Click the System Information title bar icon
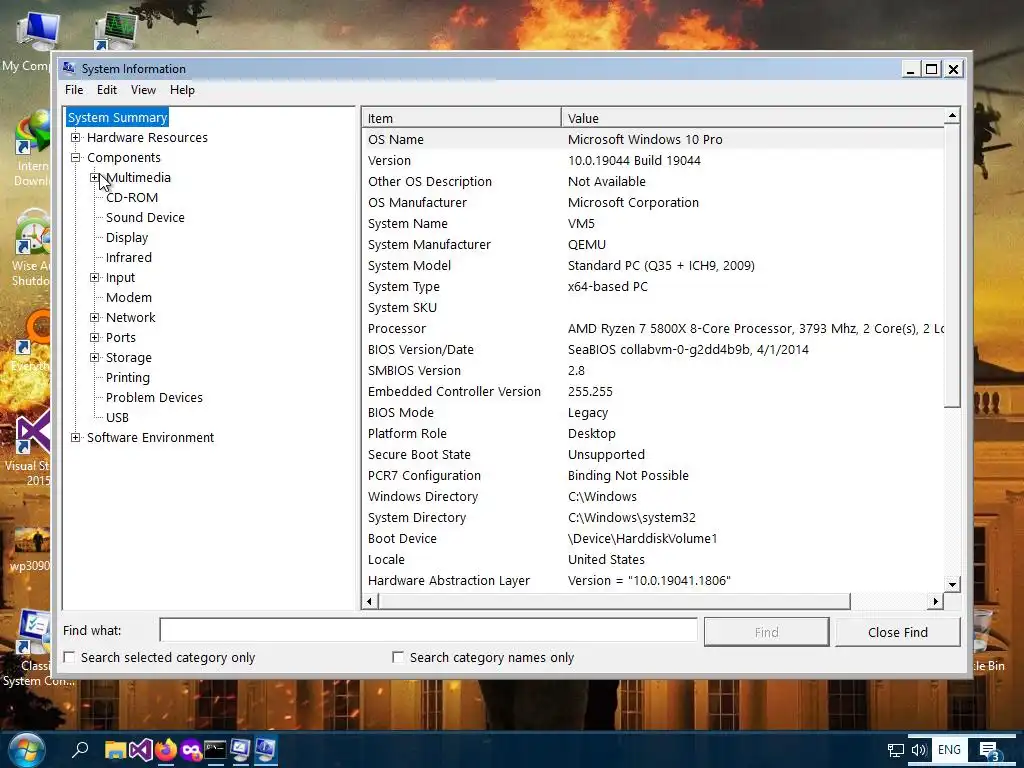The height and width of the screenshot is (768, 1024). pos(69,68)
